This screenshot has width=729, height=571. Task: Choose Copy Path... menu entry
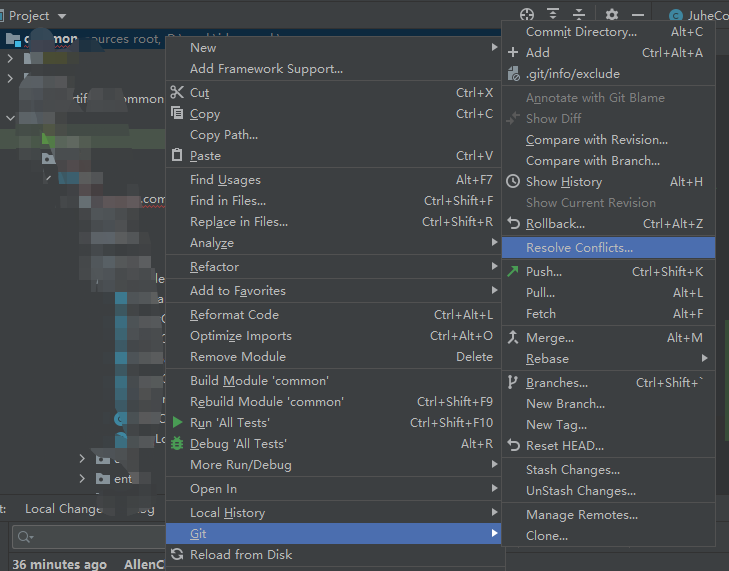point(333,134)
